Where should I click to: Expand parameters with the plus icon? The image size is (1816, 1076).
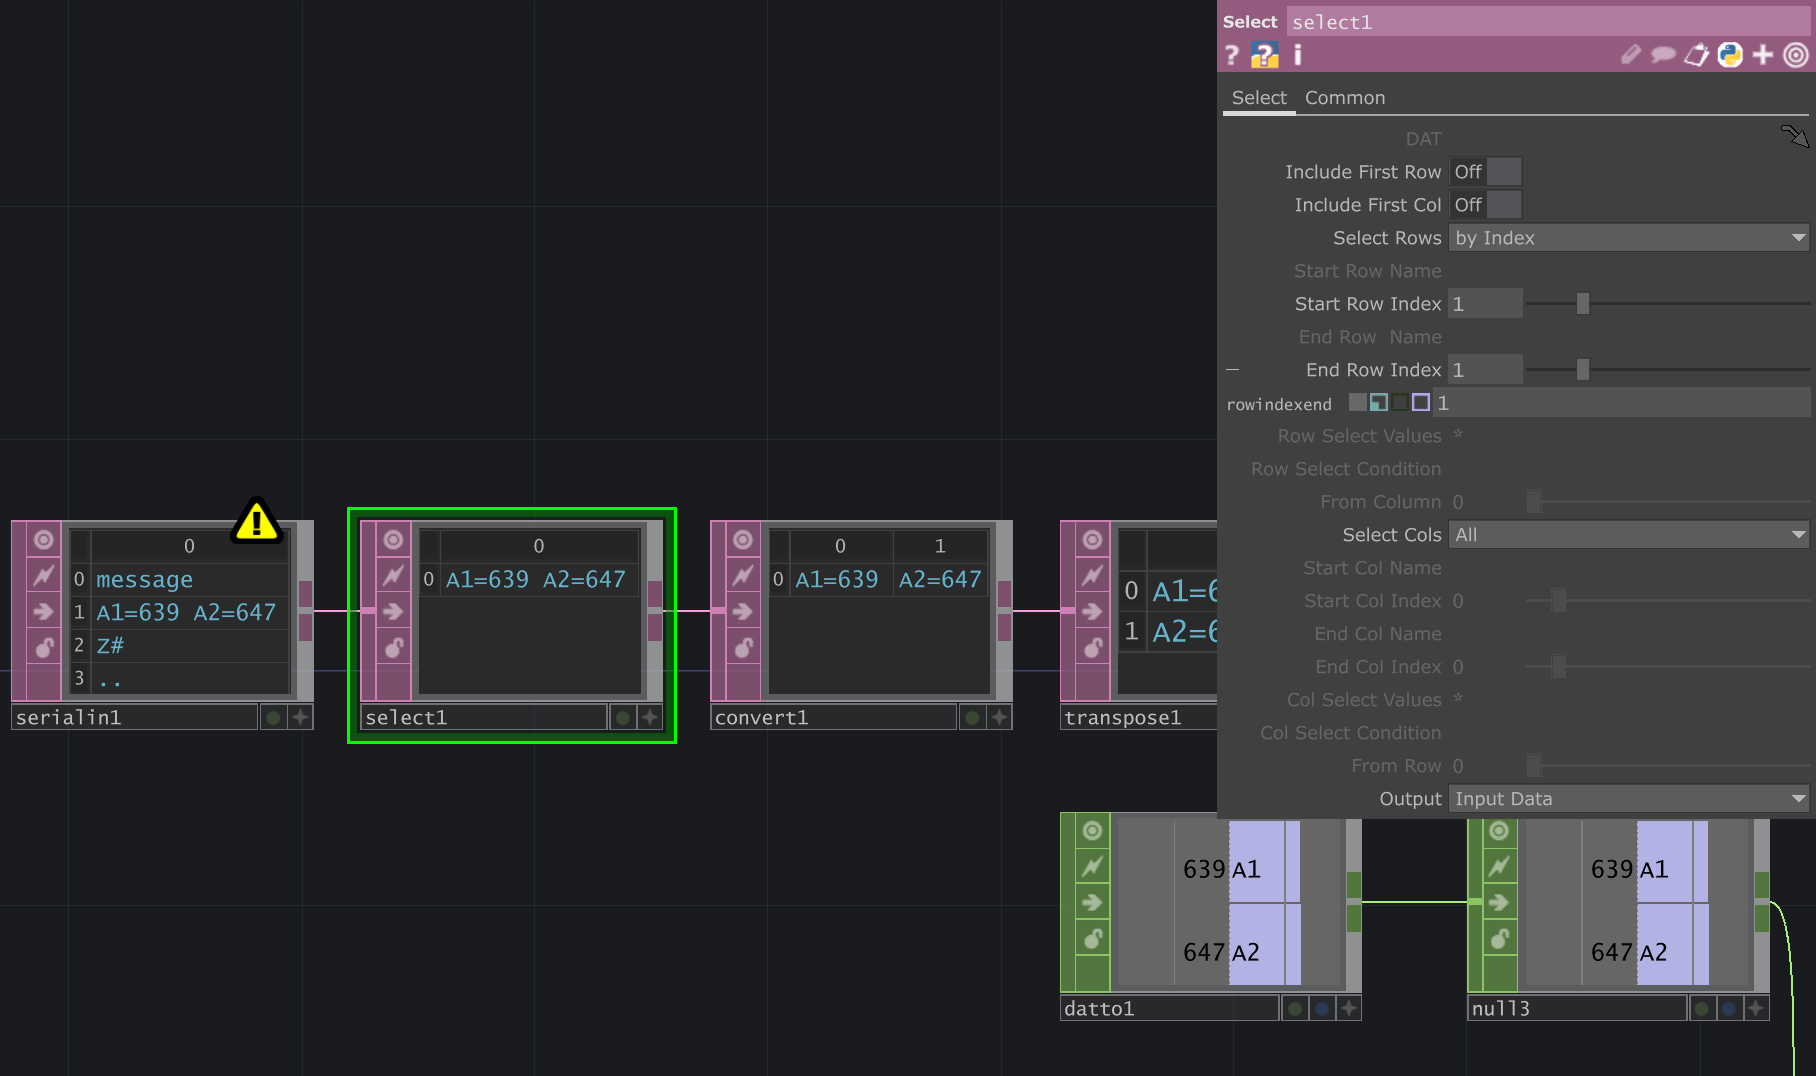pyautogui.click(x=1763, y=55)
